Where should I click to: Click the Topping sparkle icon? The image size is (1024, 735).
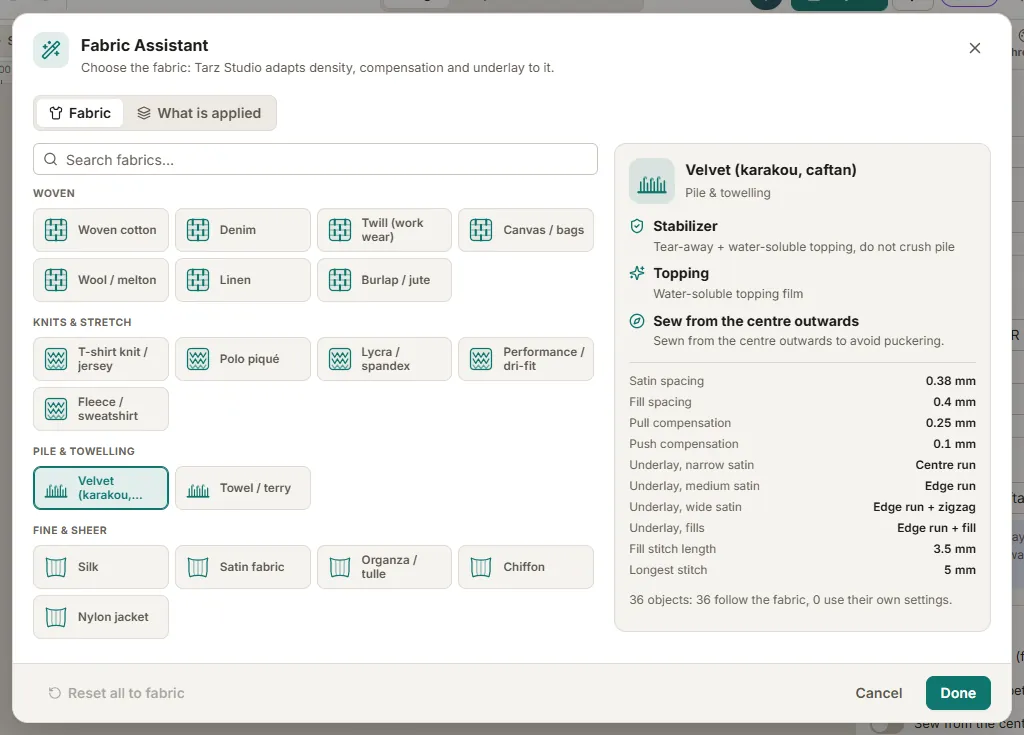[637, 273]
